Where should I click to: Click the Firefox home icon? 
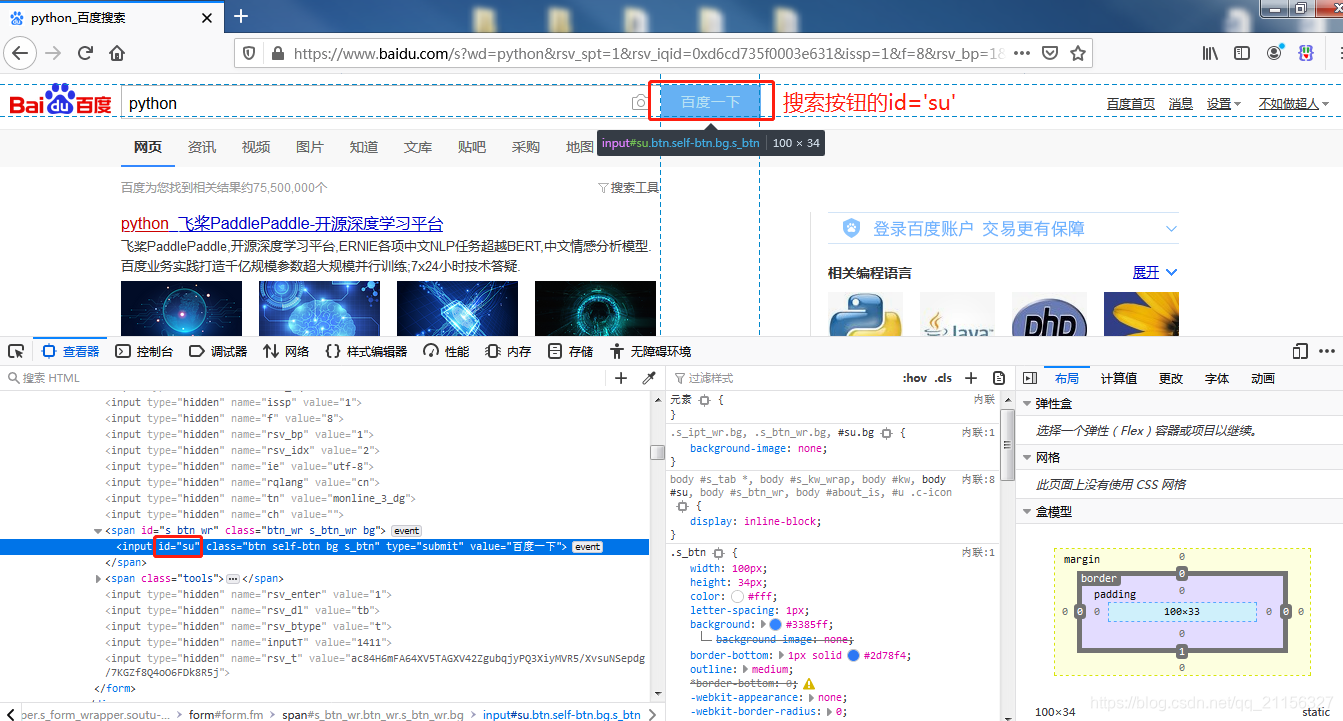point(118,53)
